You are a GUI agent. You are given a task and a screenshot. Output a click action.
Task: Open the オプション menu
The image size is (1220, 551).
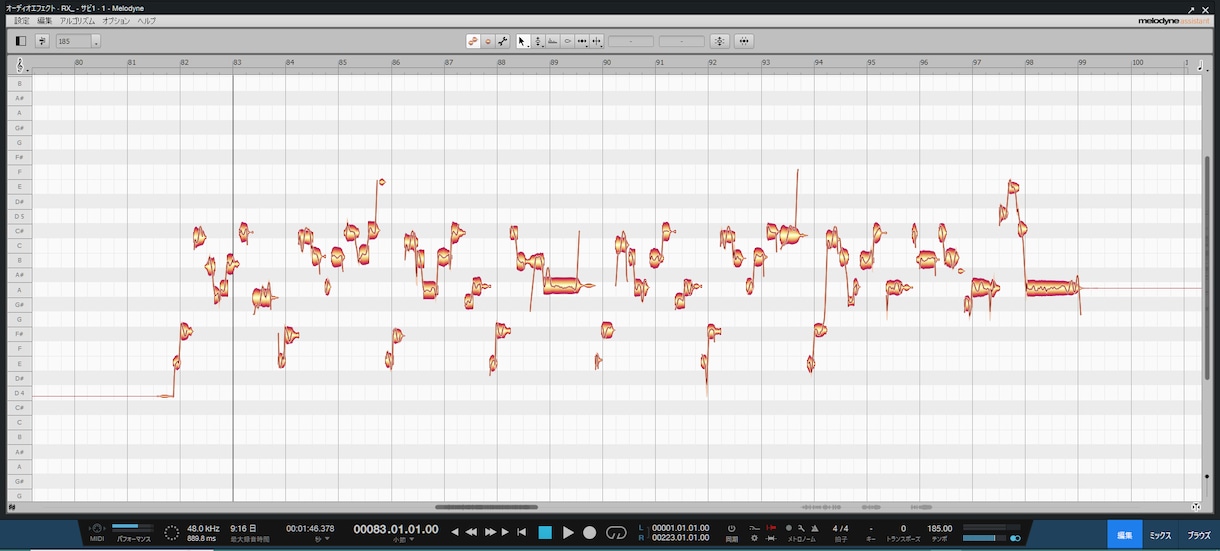point(116,21)
